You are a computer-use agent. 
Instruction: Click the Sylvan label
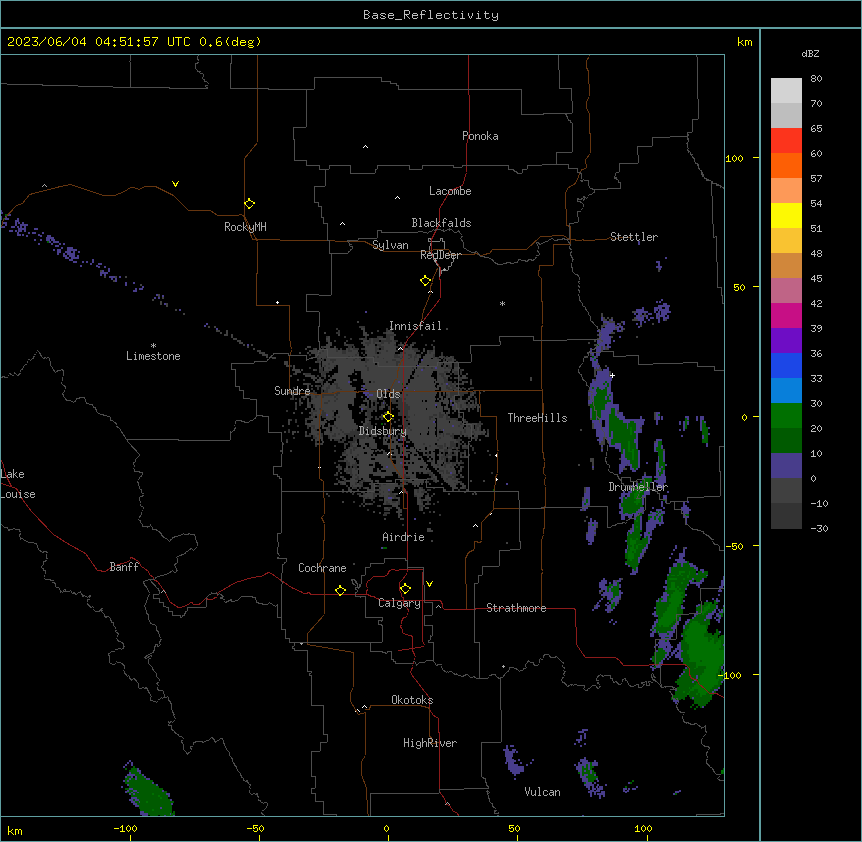point(390,245)
